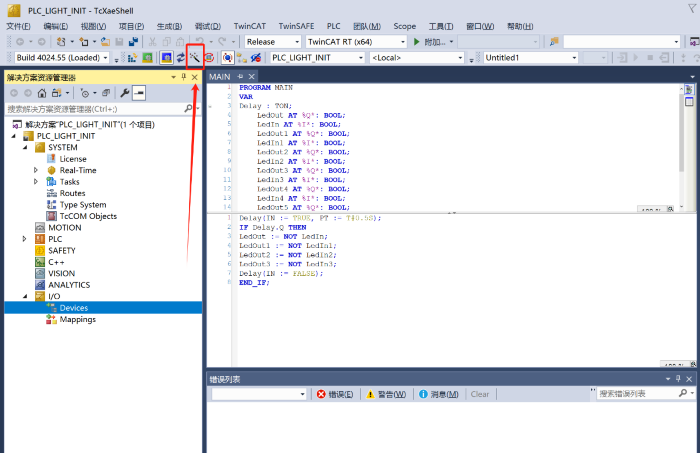Click the 附加... attach button label

(x=435, y=42)
